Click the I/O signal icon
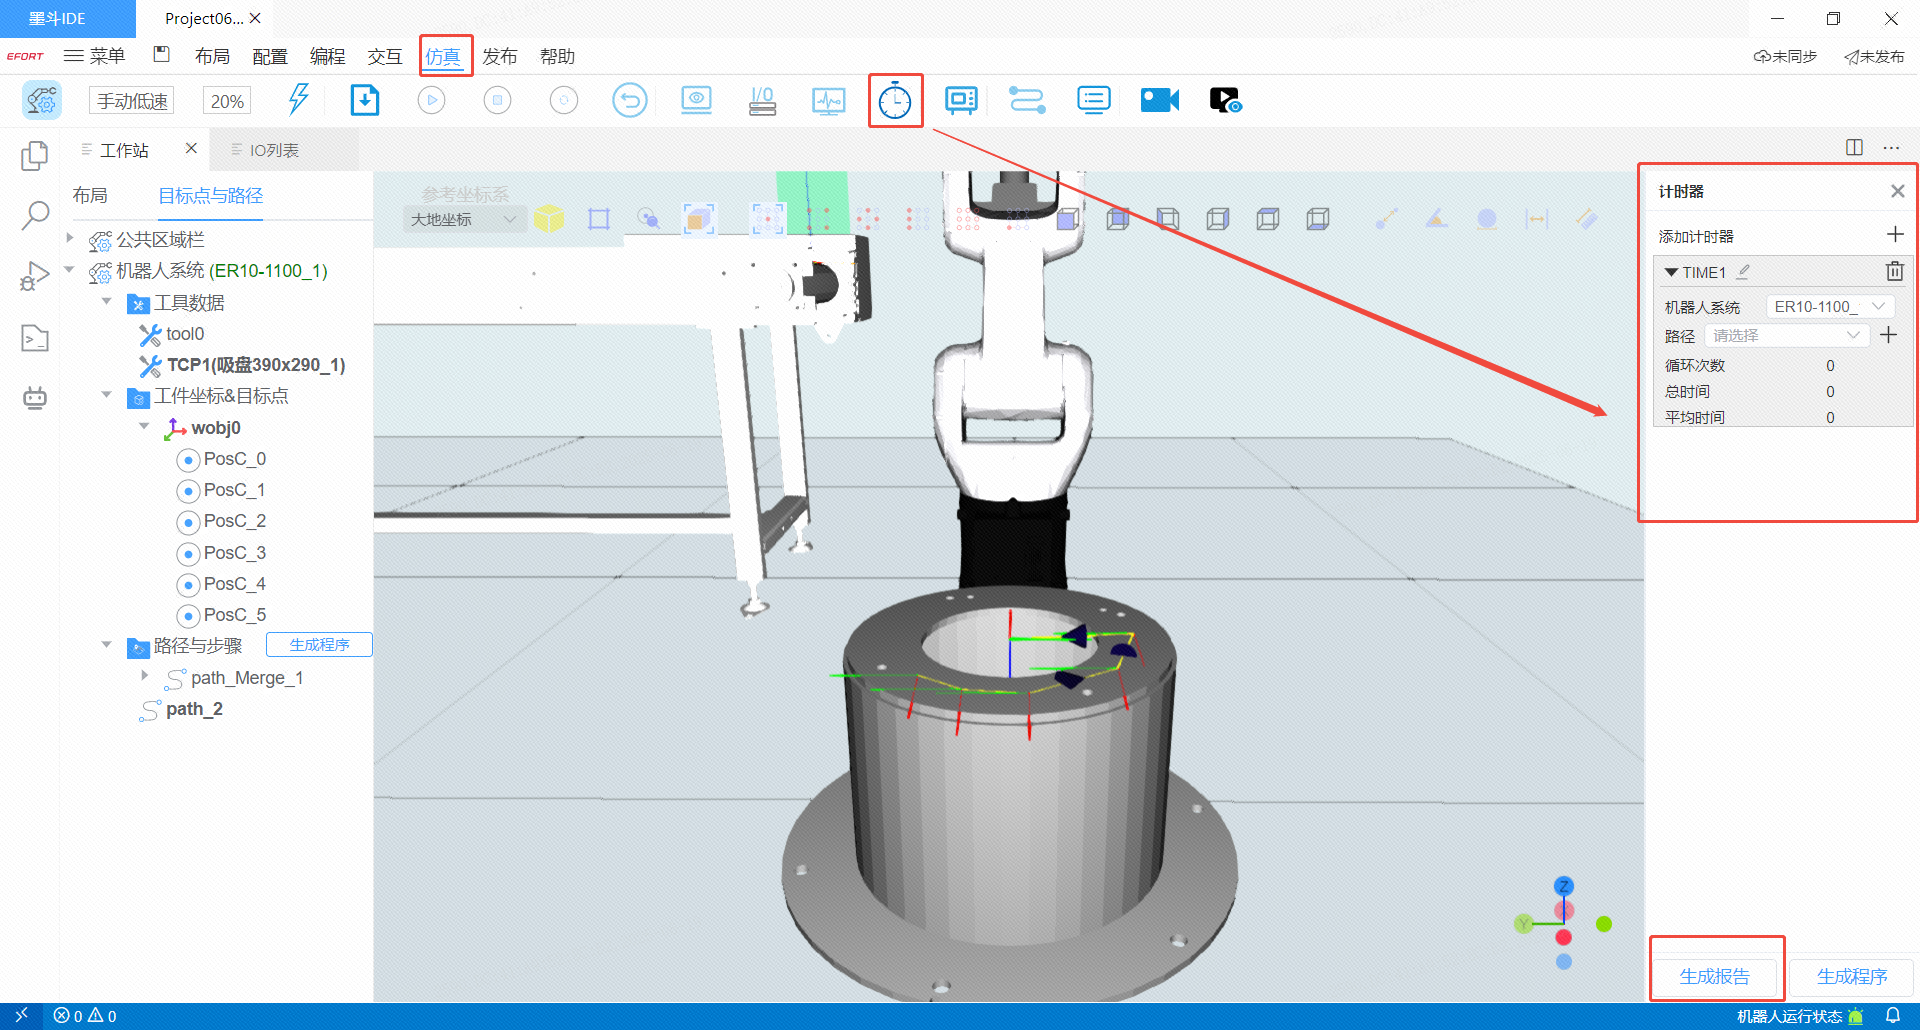Image resolution: width=1920 pixels, height=1030 pixels. [762, 100]
